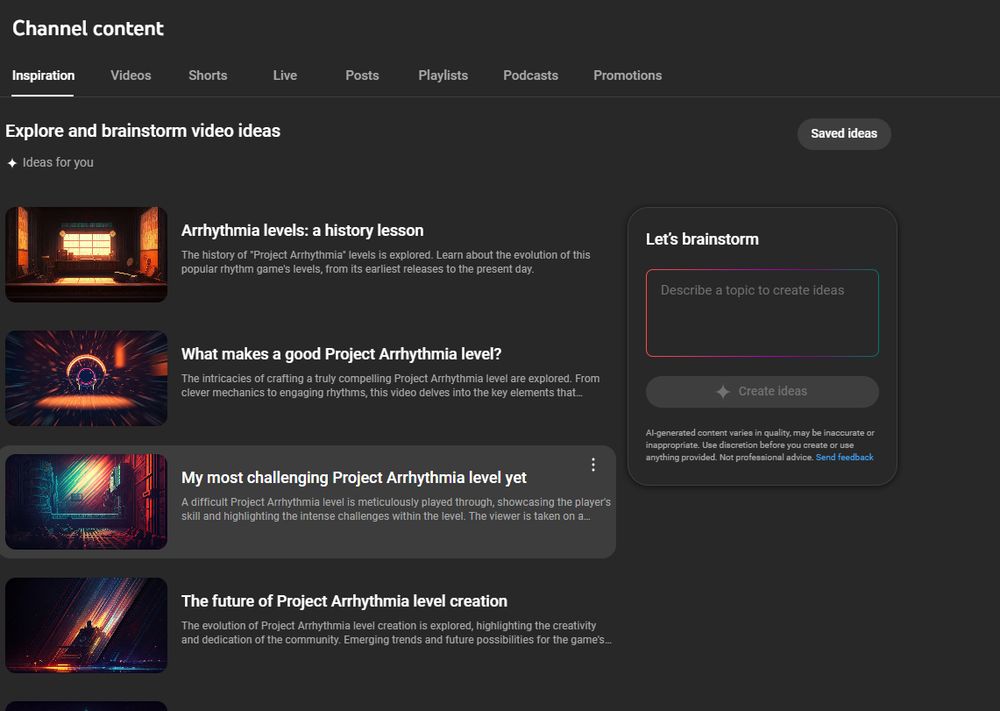Open thumbnail for My most challenging level
The image size is (1000, 711).
pyautogui.click(x=86, y=501)
